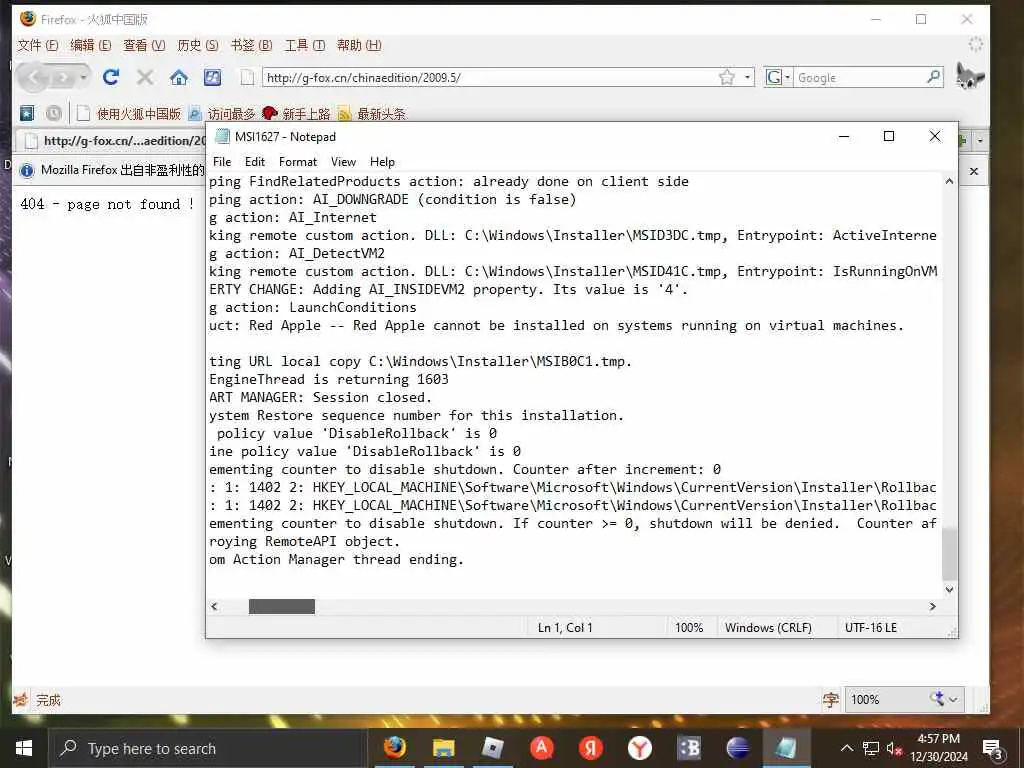This screenshot has width=1024, height=768.
Task: Reload the page with the blue refresh icon
Action: 111,78
